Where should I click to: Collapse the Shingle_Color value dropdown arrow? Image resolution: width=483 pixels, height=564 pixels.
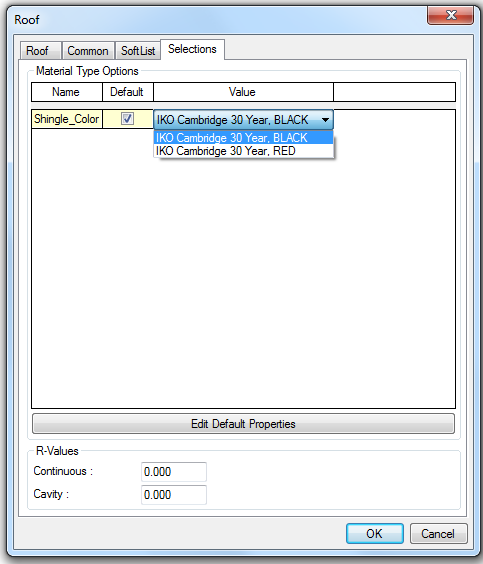(325, 120)
